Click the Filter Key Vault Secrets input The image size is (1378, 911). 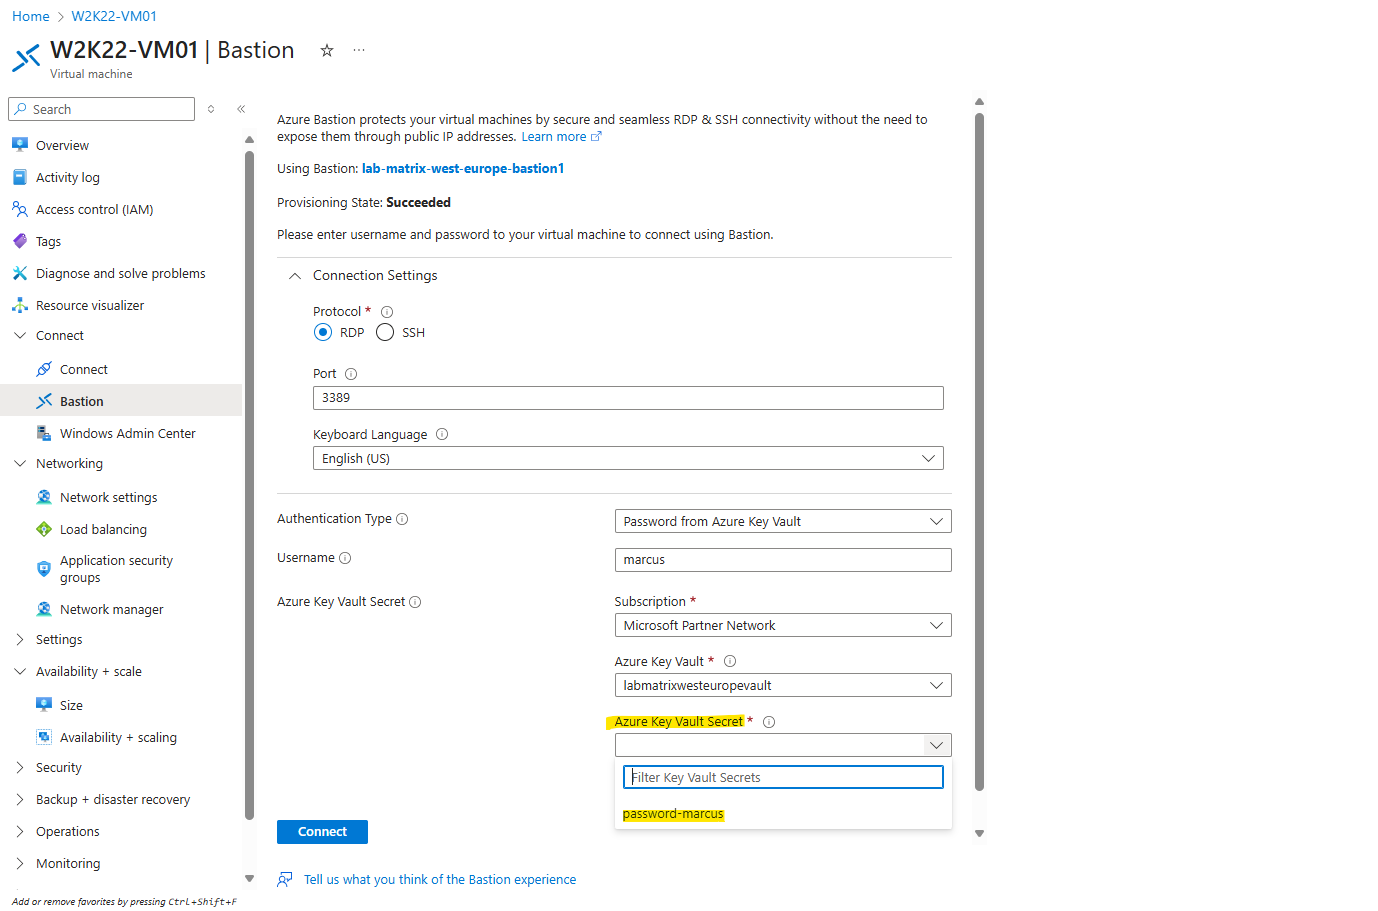click(x=783, y=777)
